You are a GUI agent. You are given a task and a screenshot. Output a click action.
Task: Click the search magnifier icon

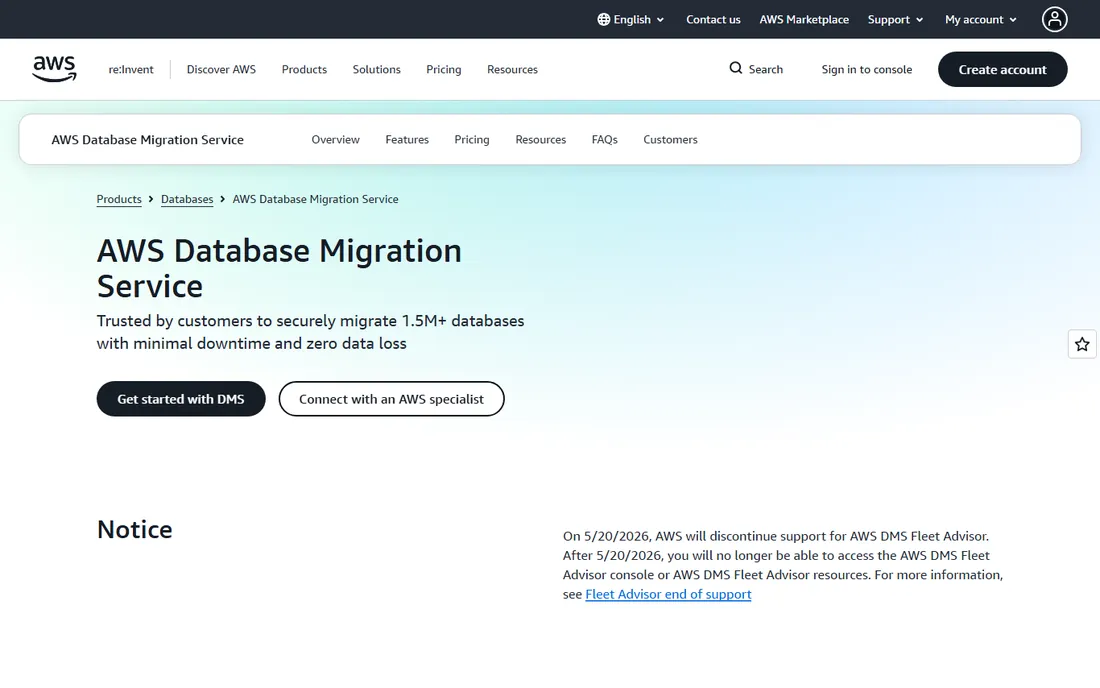tap(735, 68)
